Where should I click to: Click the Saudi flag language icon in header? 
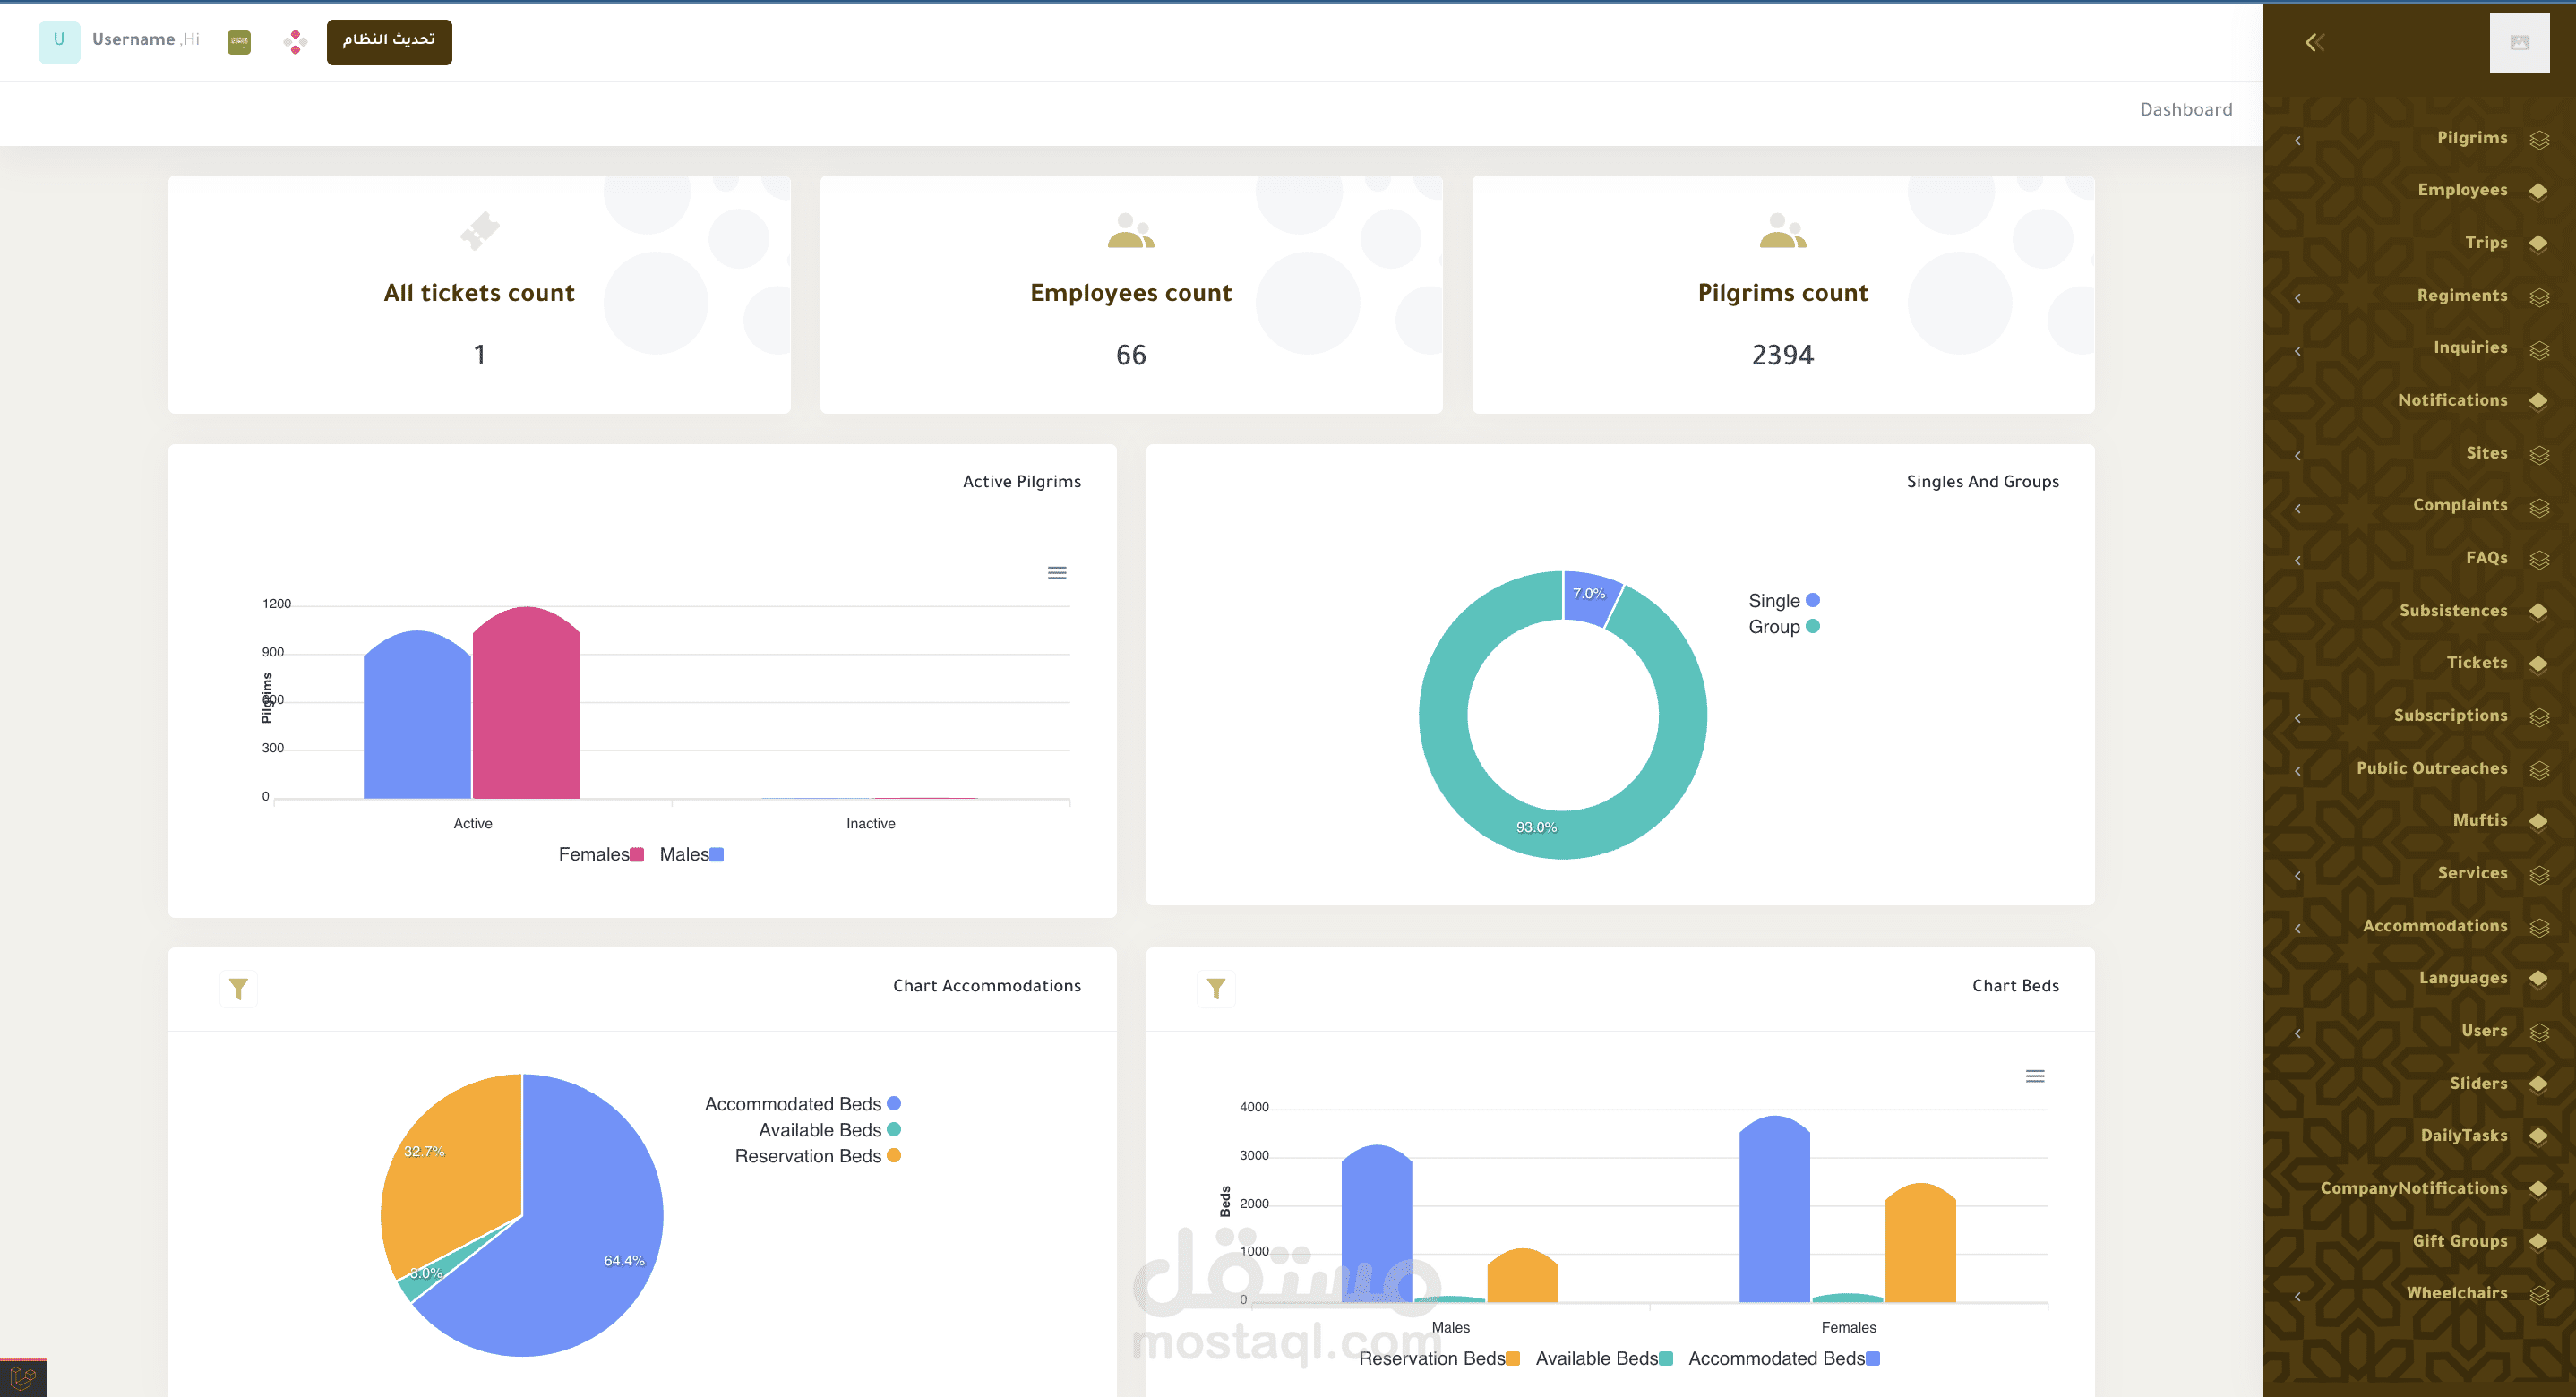click(238, 42)
